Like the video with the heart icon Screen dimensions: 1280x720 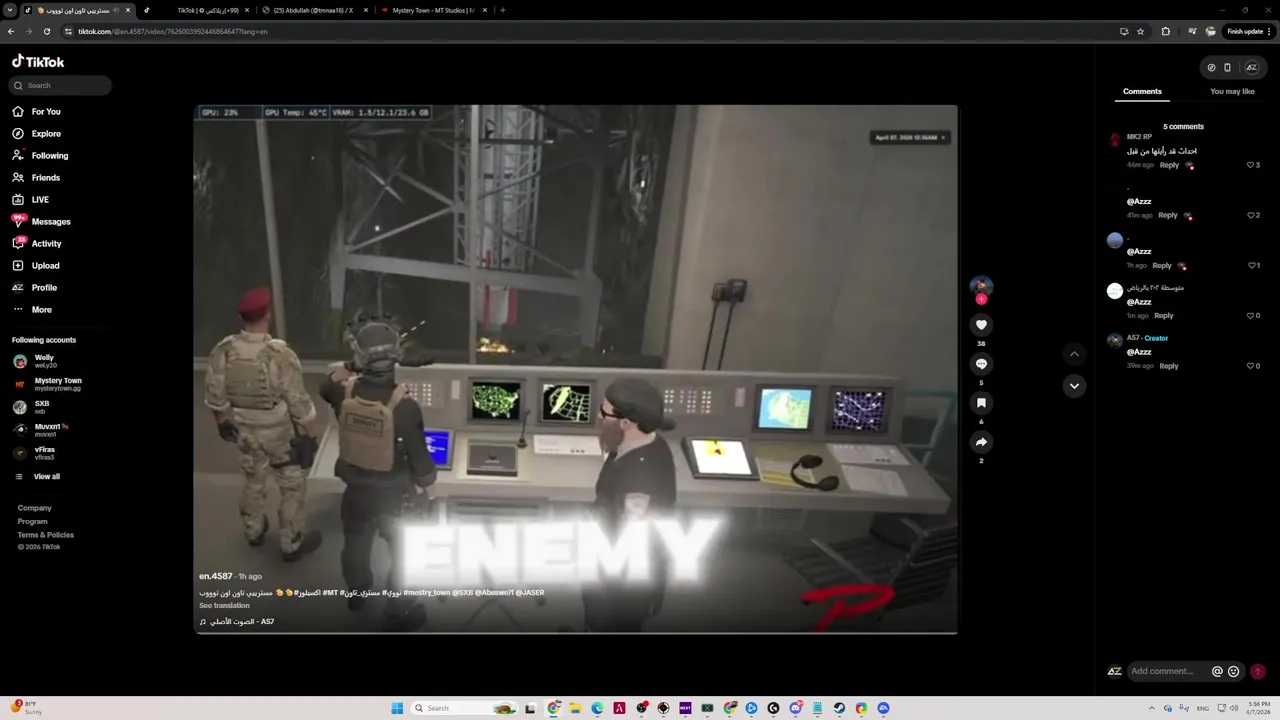(x=981, y=325)
